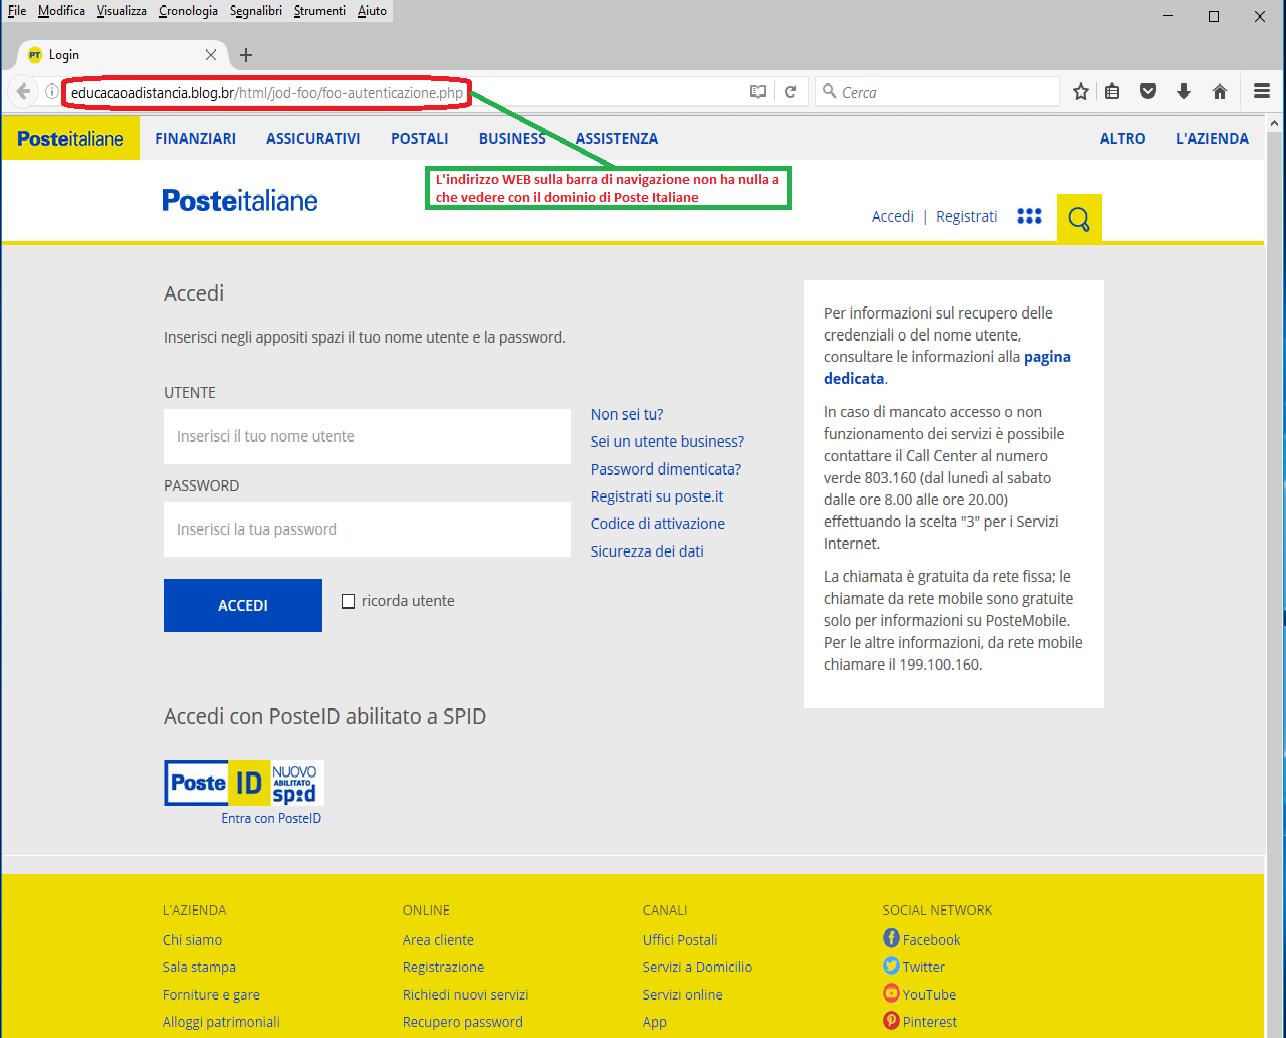Click Forniture e gare footer link
1286x1038 pixels.
[211, 995]
